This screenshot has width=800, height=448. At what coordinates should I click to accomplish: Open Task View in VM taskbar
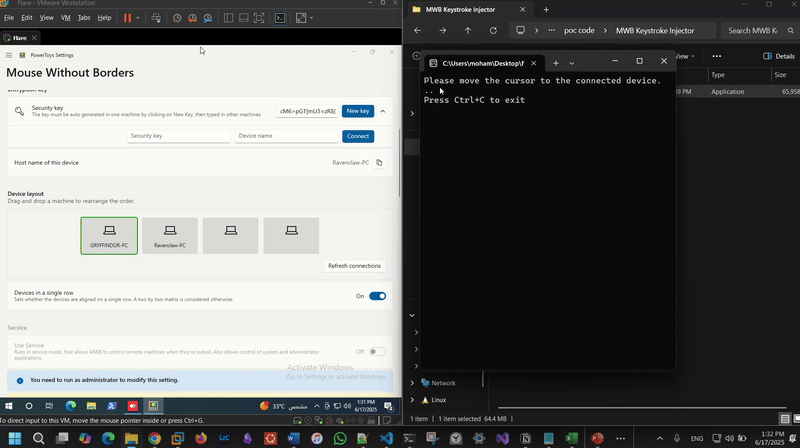click(49, 406)
